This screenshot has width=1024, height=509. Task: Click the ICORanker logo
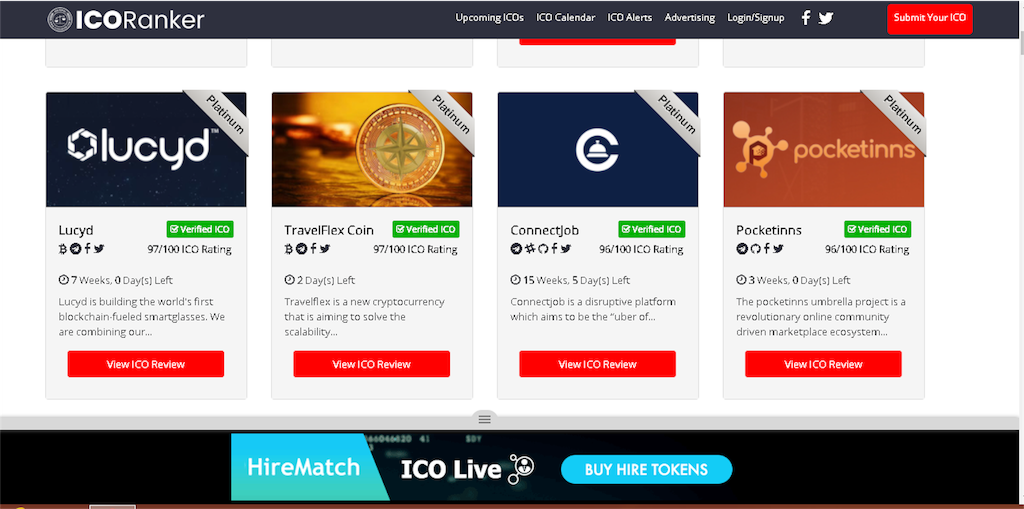tap(125, 20)
